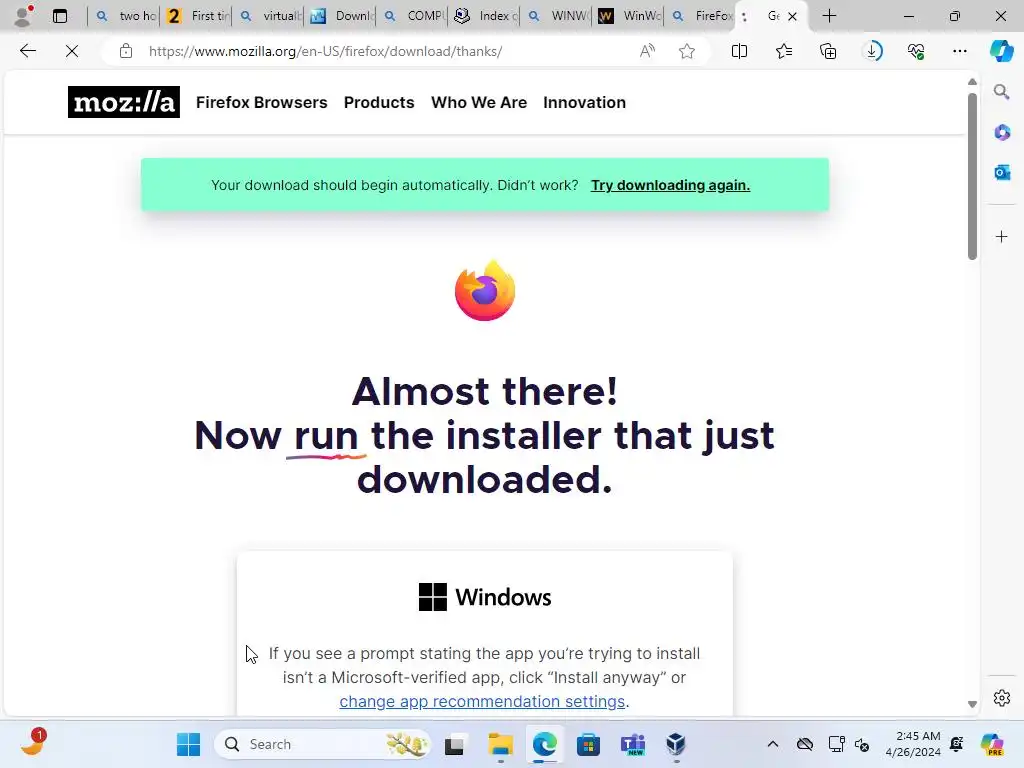
Task: Open the network status tray icon
Action: coord(837,744)
